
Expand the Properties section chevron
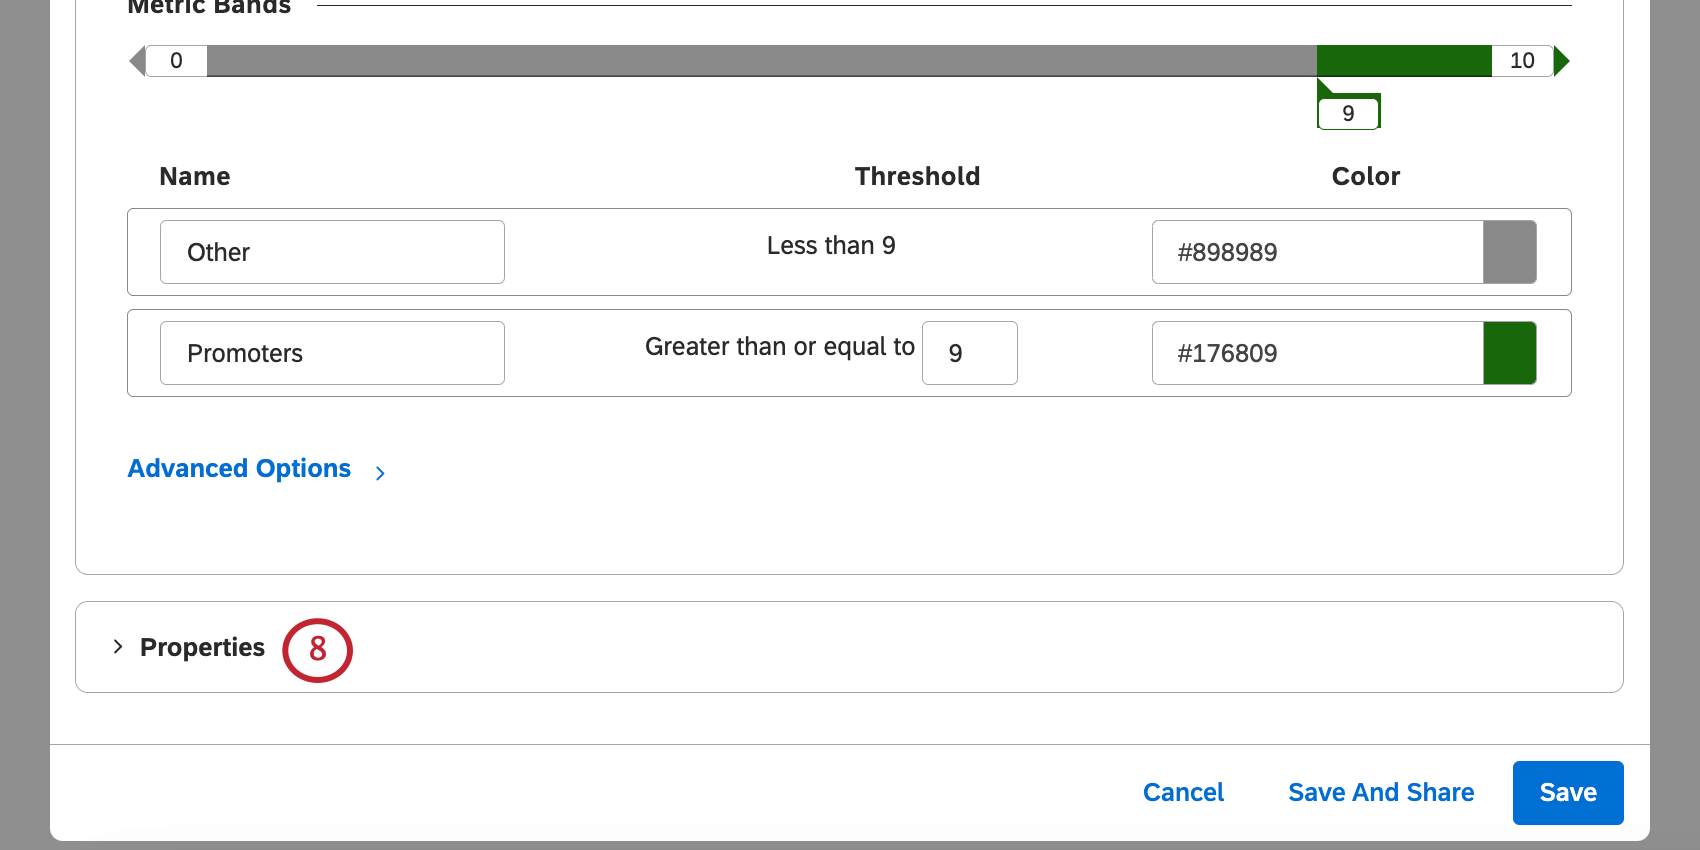tap(118, 647)
